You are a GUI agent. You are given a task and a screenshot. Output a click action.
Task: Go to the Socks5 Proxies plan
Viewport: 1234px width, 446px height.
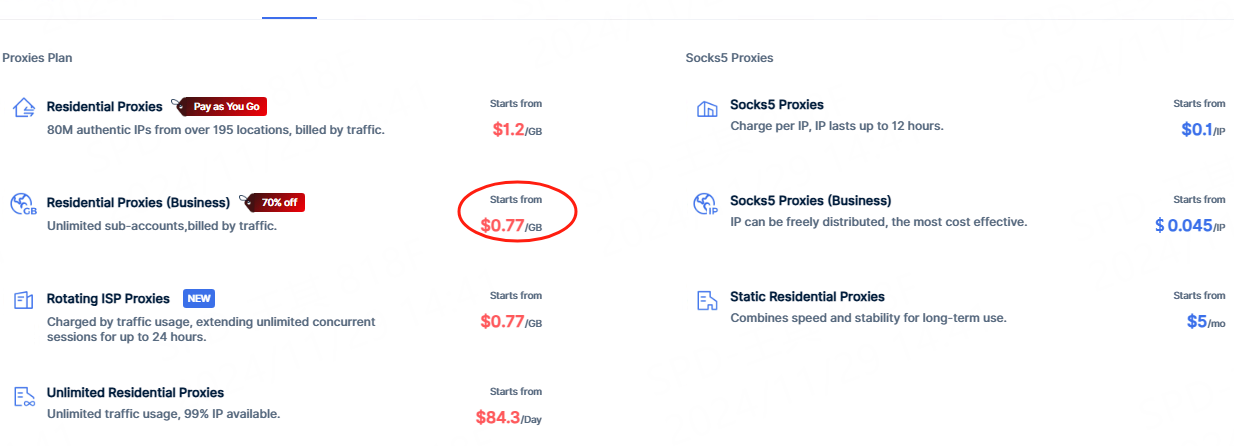tap(777, 104)
